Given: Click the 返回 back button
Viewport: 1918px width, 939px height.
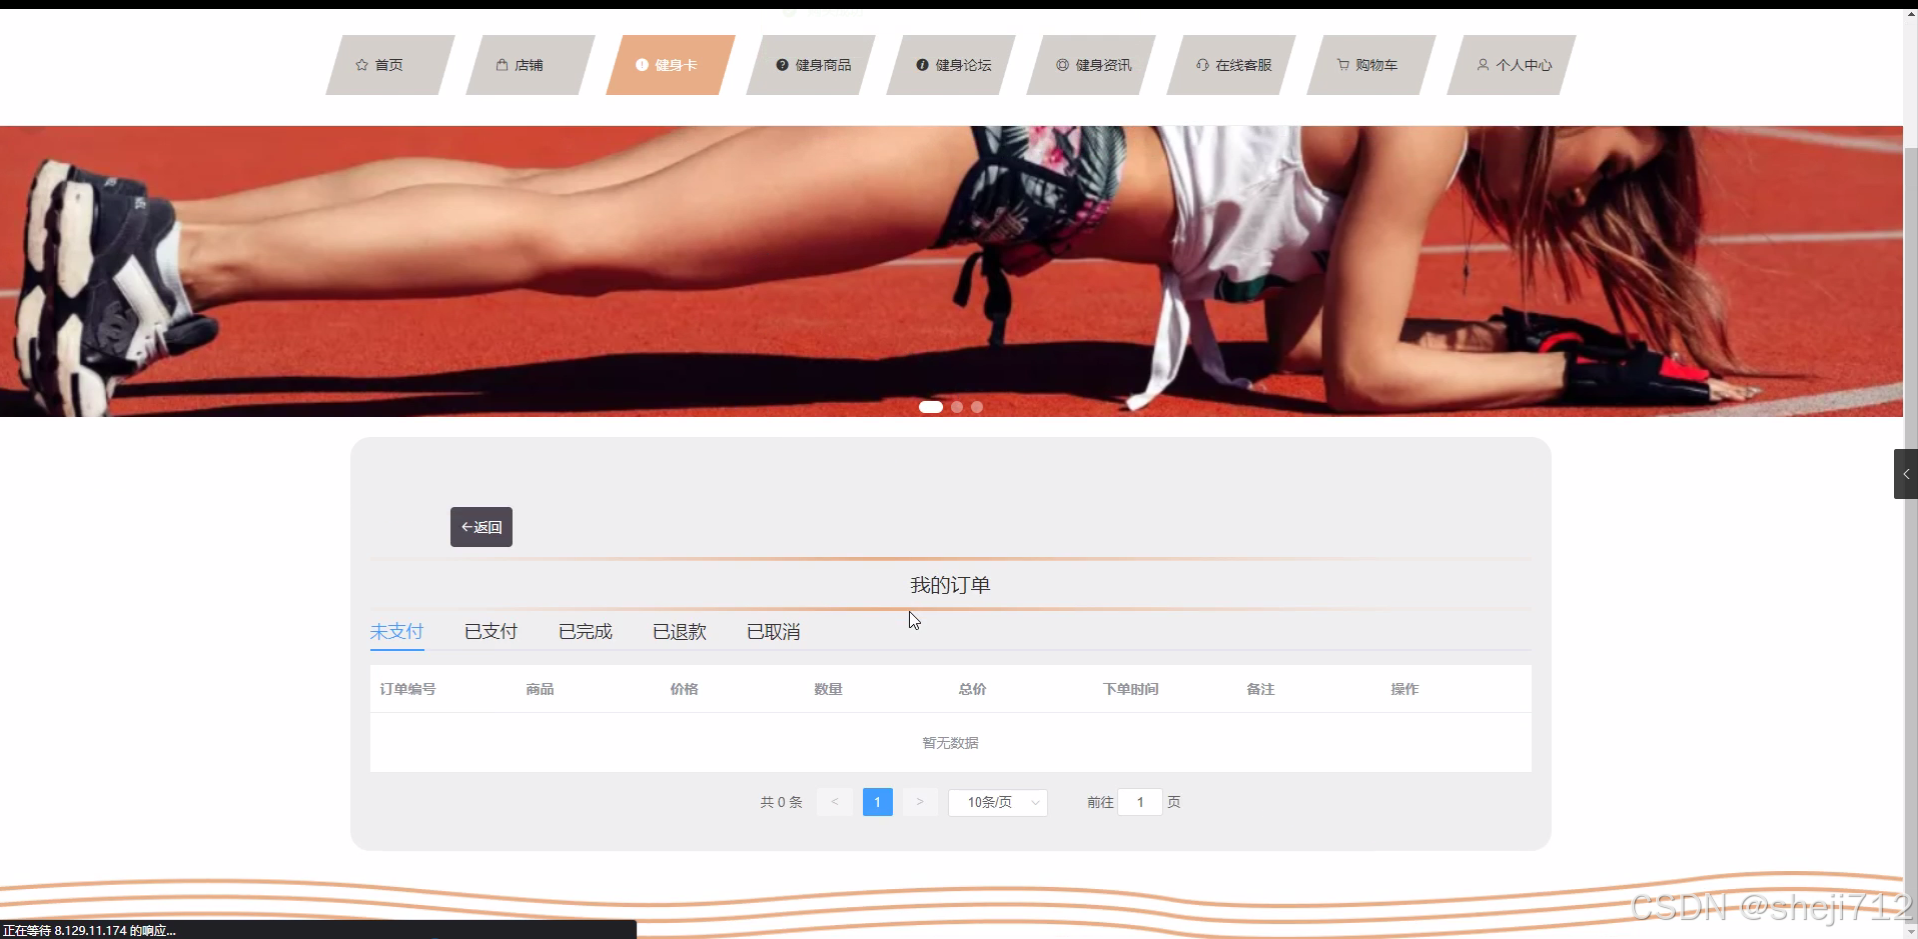Looking at the screenshot, I should 480,526.
